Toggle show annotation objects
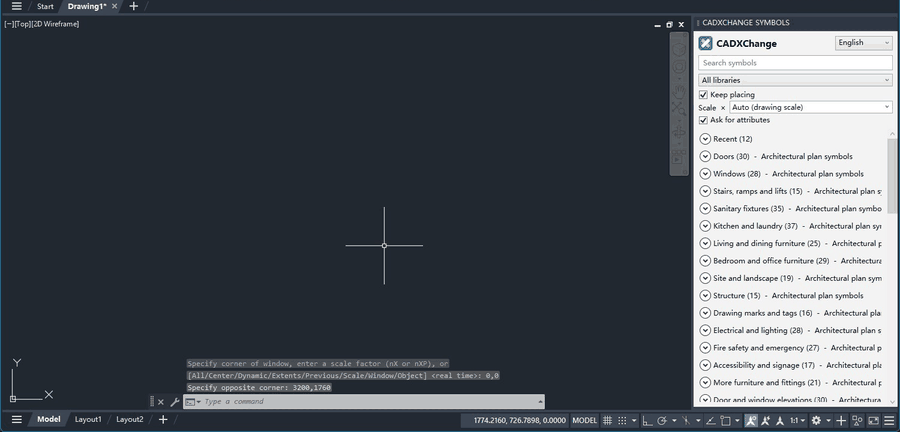Screen dimensions: 900x432 point(751,421)
